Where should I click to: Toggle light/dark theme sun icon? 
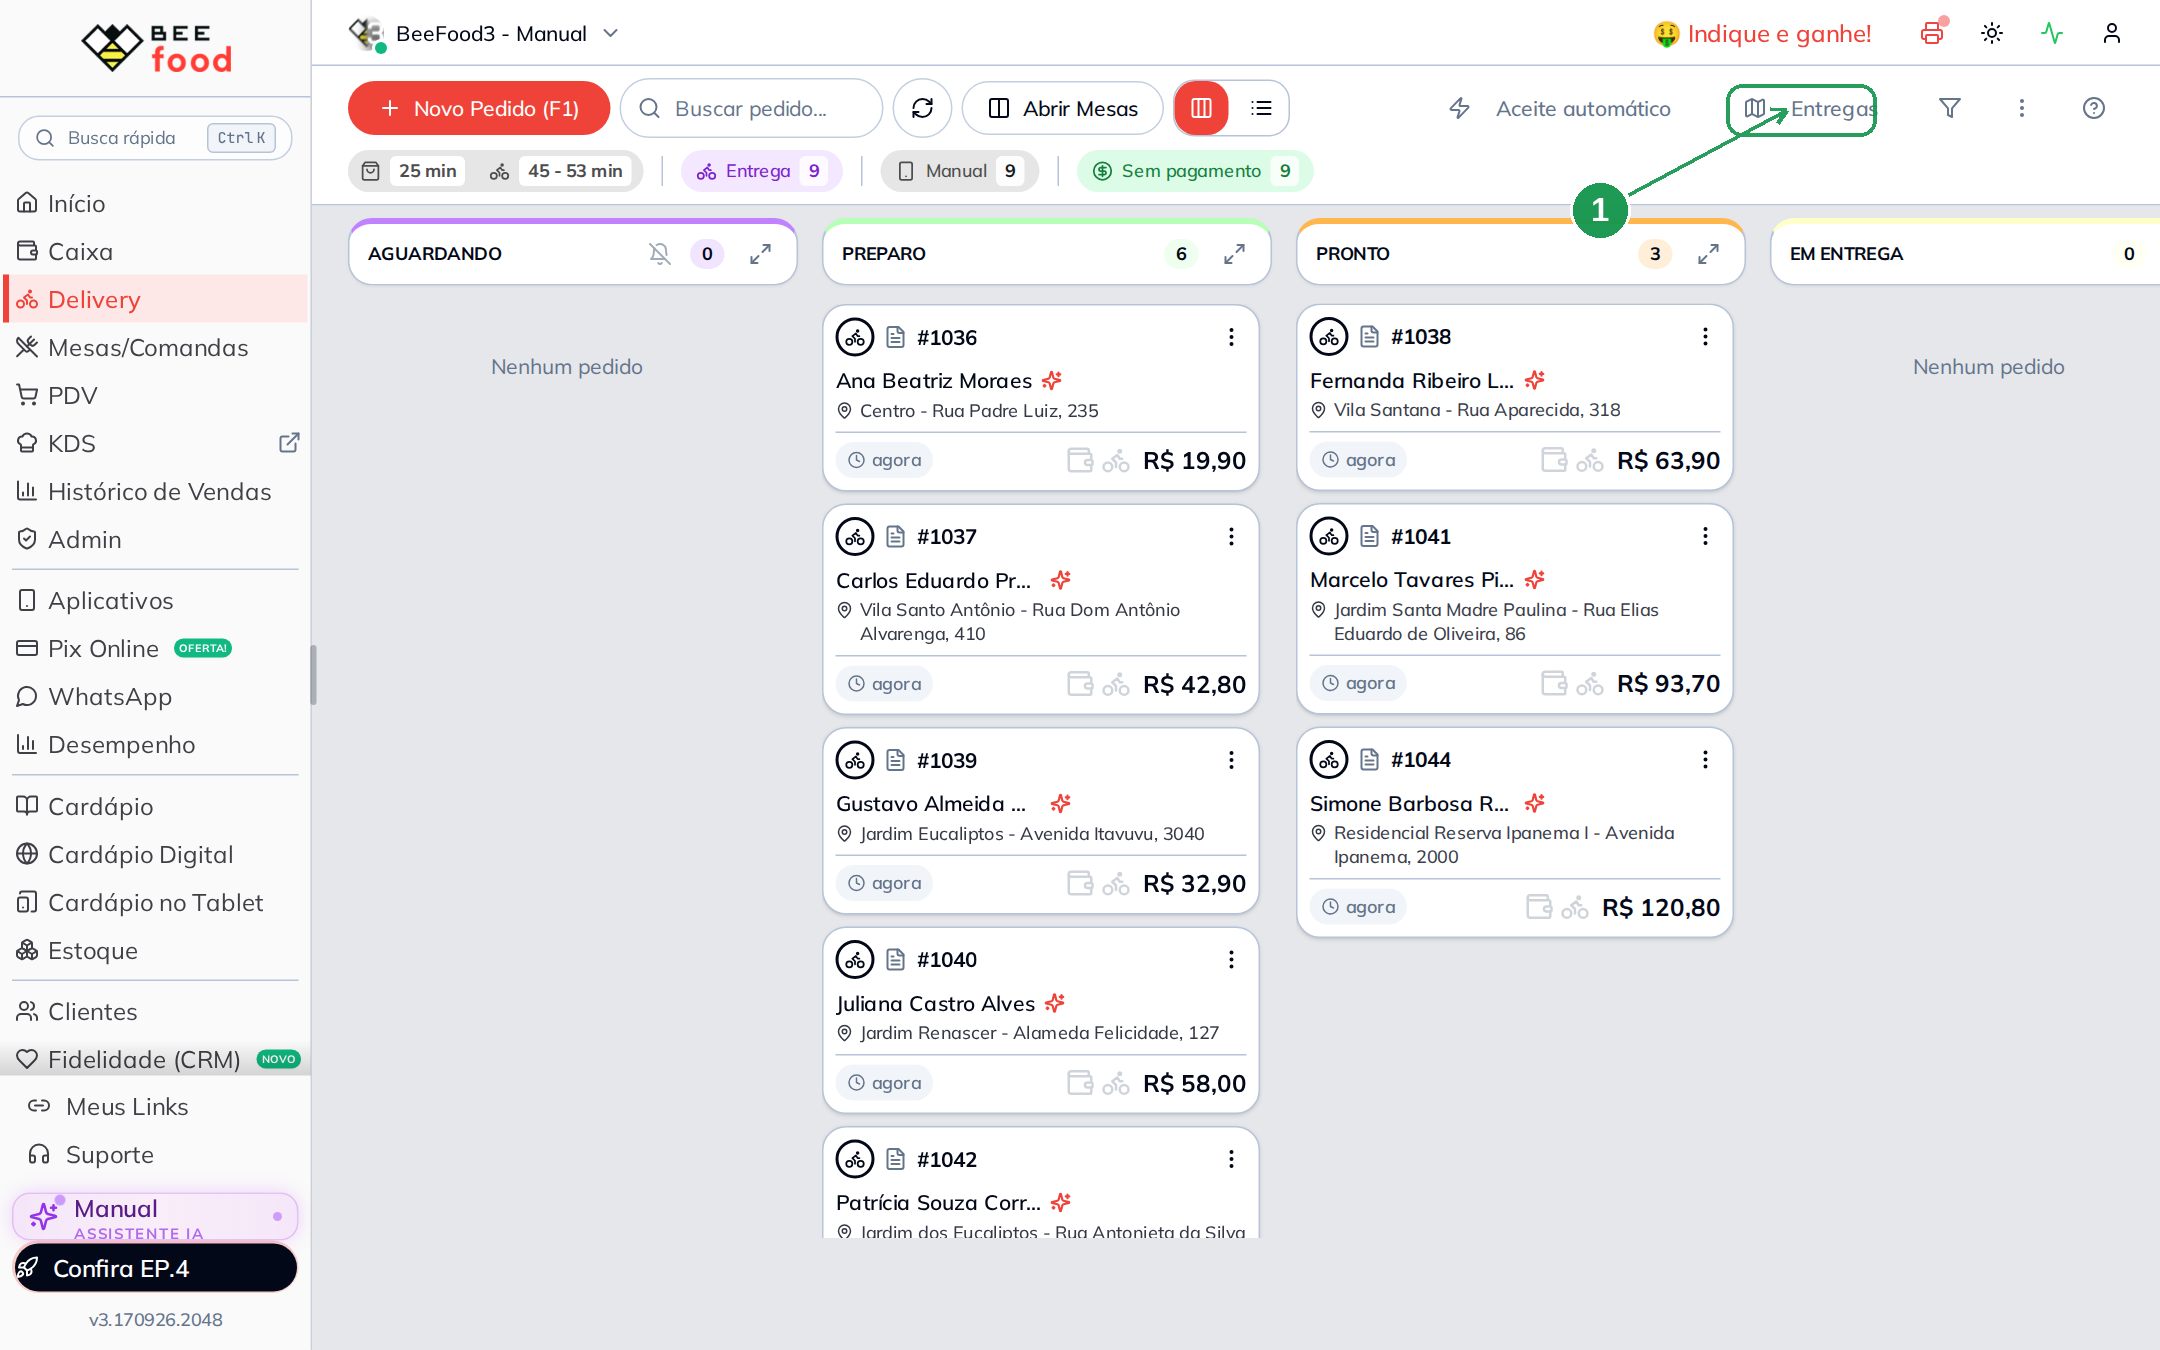[x=1992, y=33]
